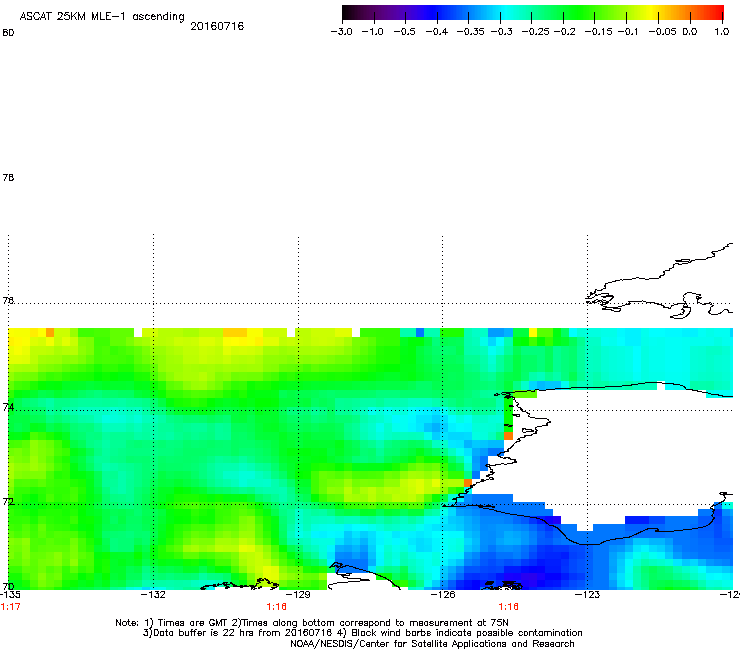Click the -0.2 colorbar label

pos(564,32)
